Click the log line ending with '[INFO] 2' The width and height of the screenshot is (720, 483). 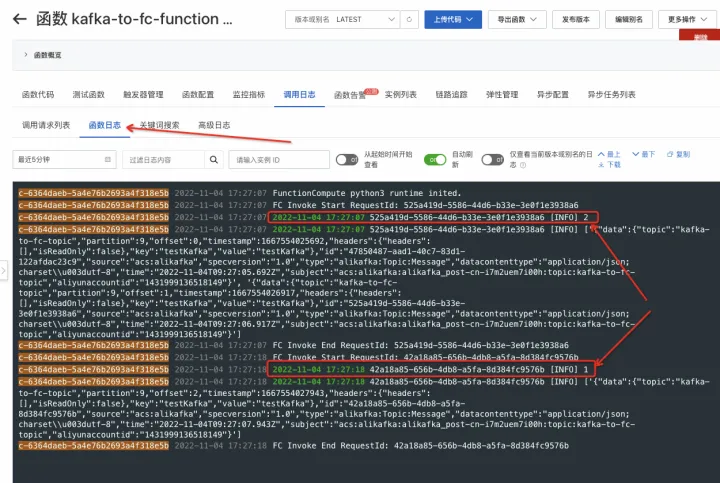pos(433,217)
